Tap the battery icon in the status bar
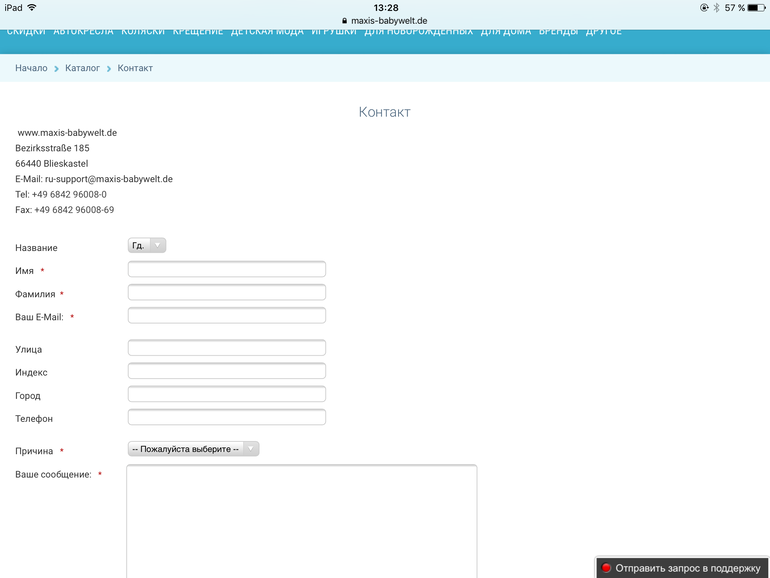The height and width of the screenshot is (578, 770). [756, 7]
